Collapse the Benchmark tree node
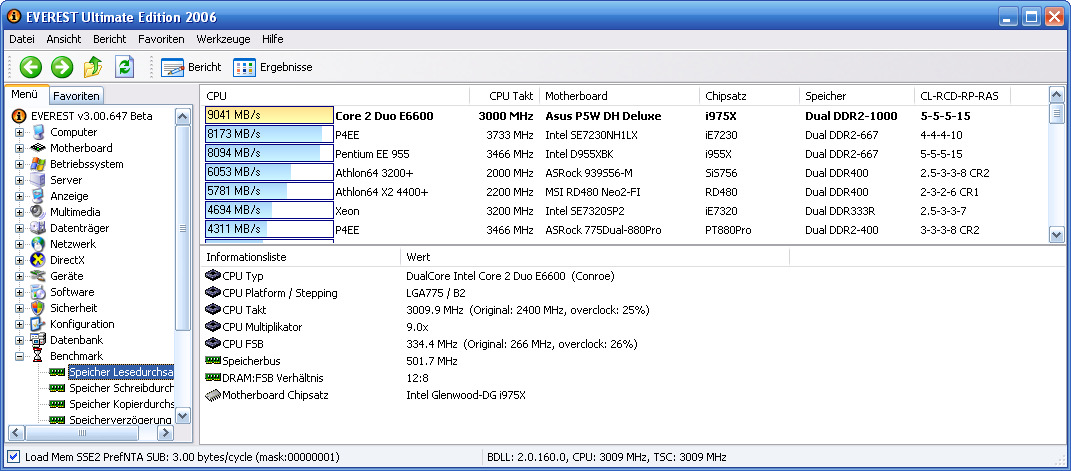 click(x=19, y=356)
